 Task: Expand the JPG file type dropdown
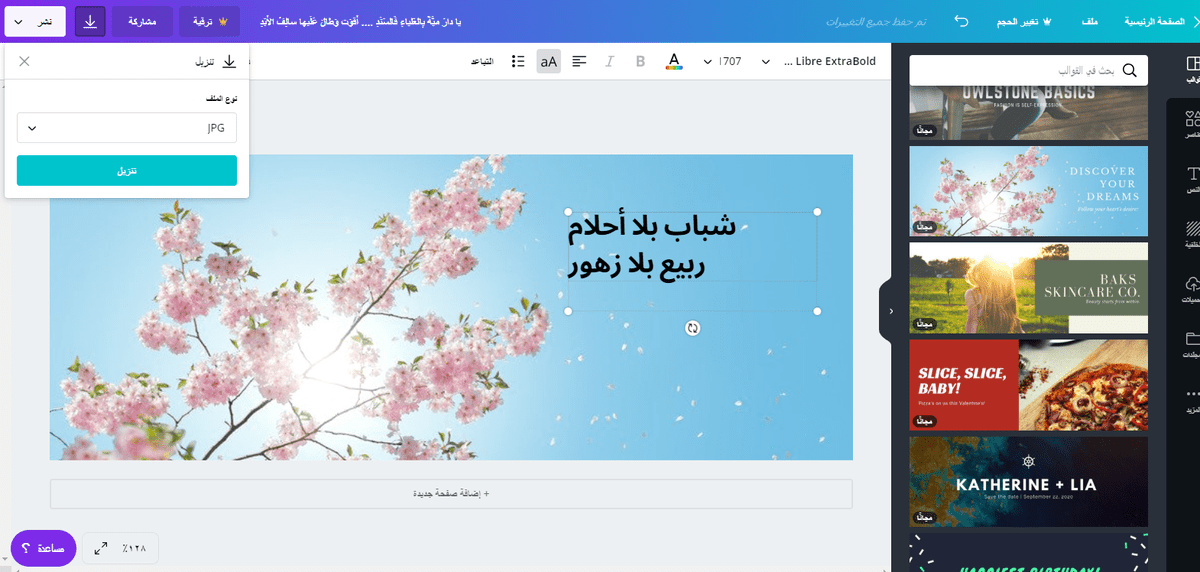[x=127, y=128]
